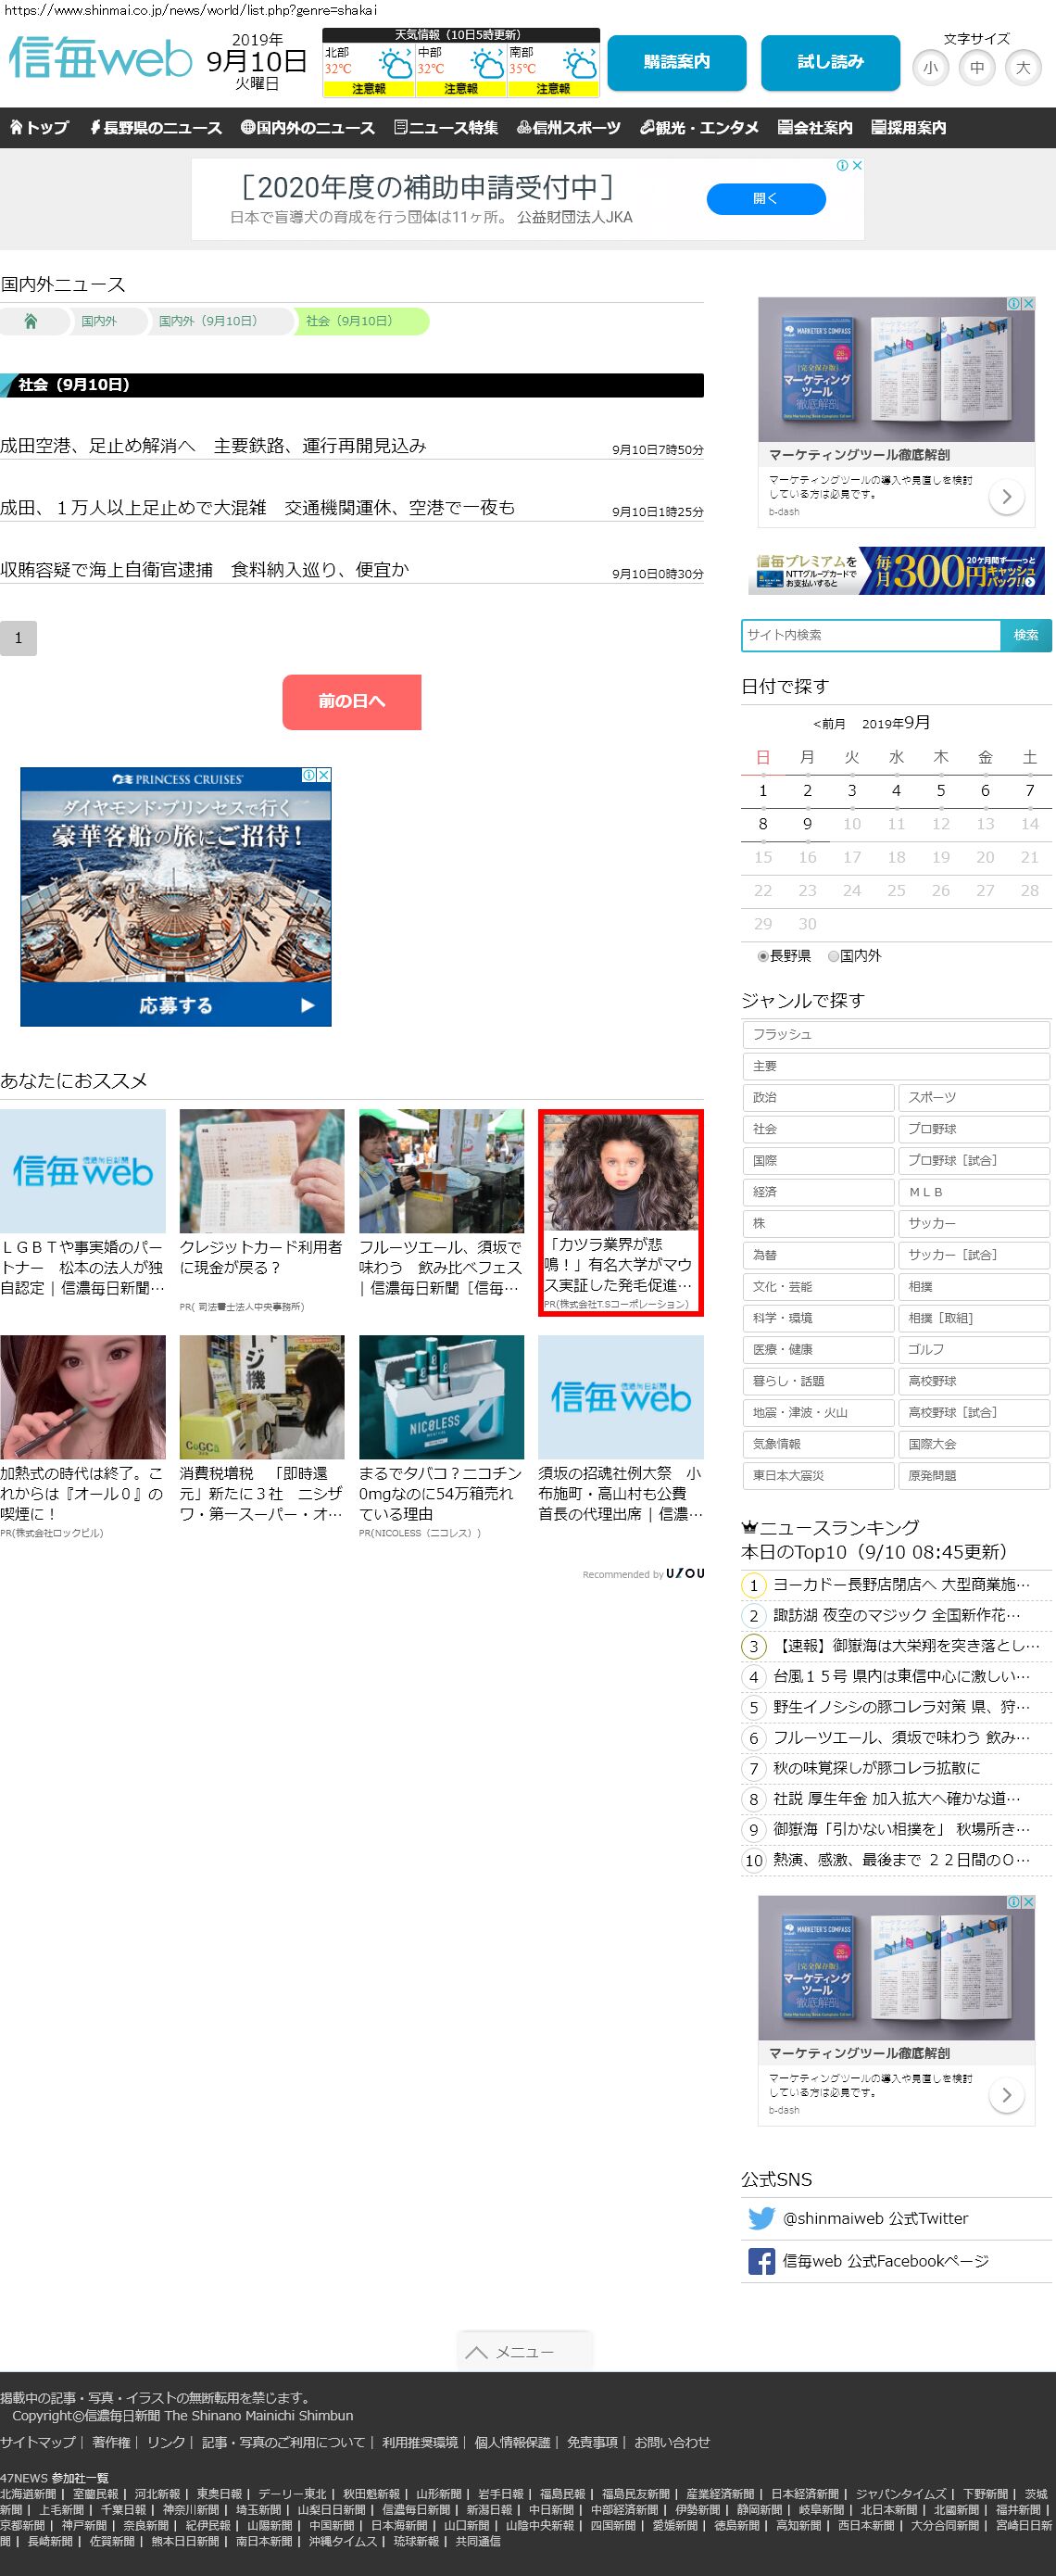Open ranking item ヨーカドー長野店閉店へ
The image size is (1056, 2576).
[x=901, y=1585]
